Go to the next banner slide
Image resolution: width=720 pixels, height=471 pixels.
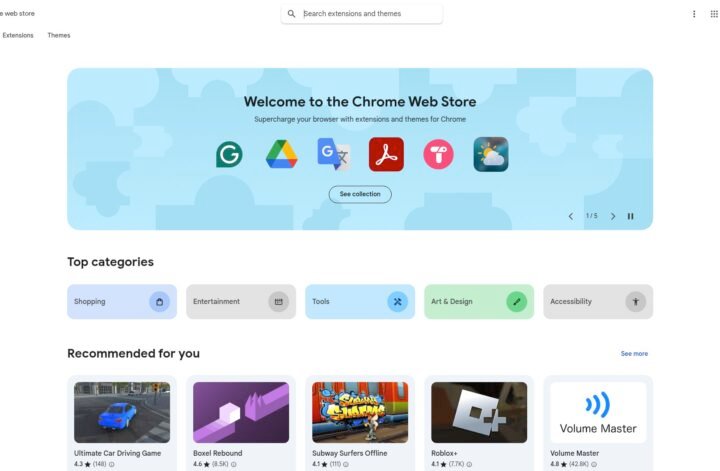(x=613, y=216)
